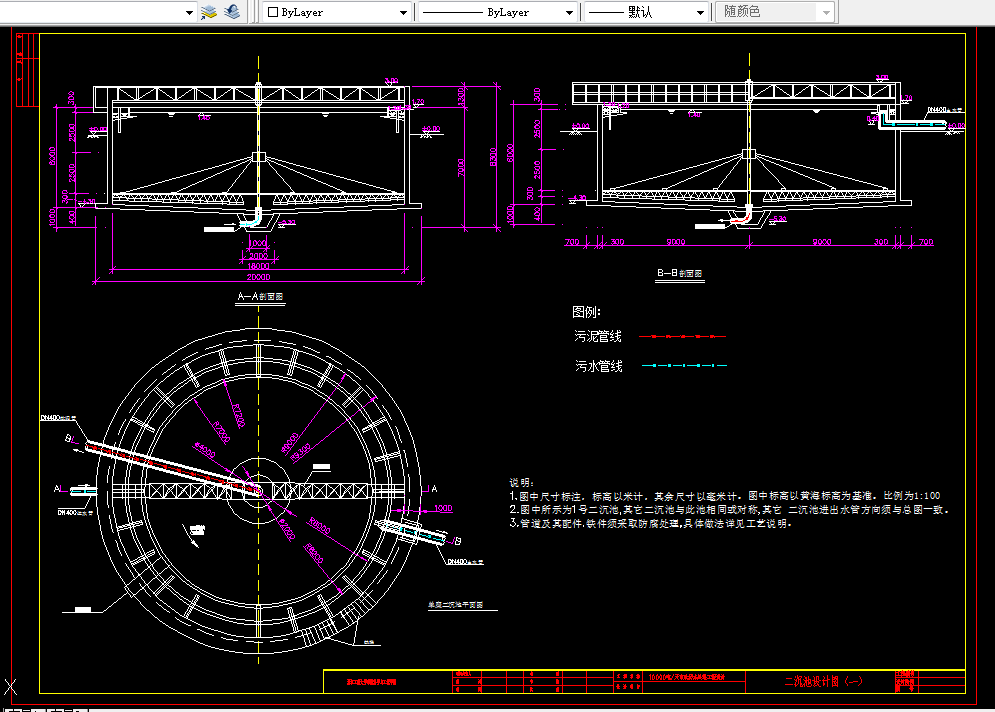Click the 图例: legend heading
This screenshot has height=712, width=995.
click(x=586, y=312)
